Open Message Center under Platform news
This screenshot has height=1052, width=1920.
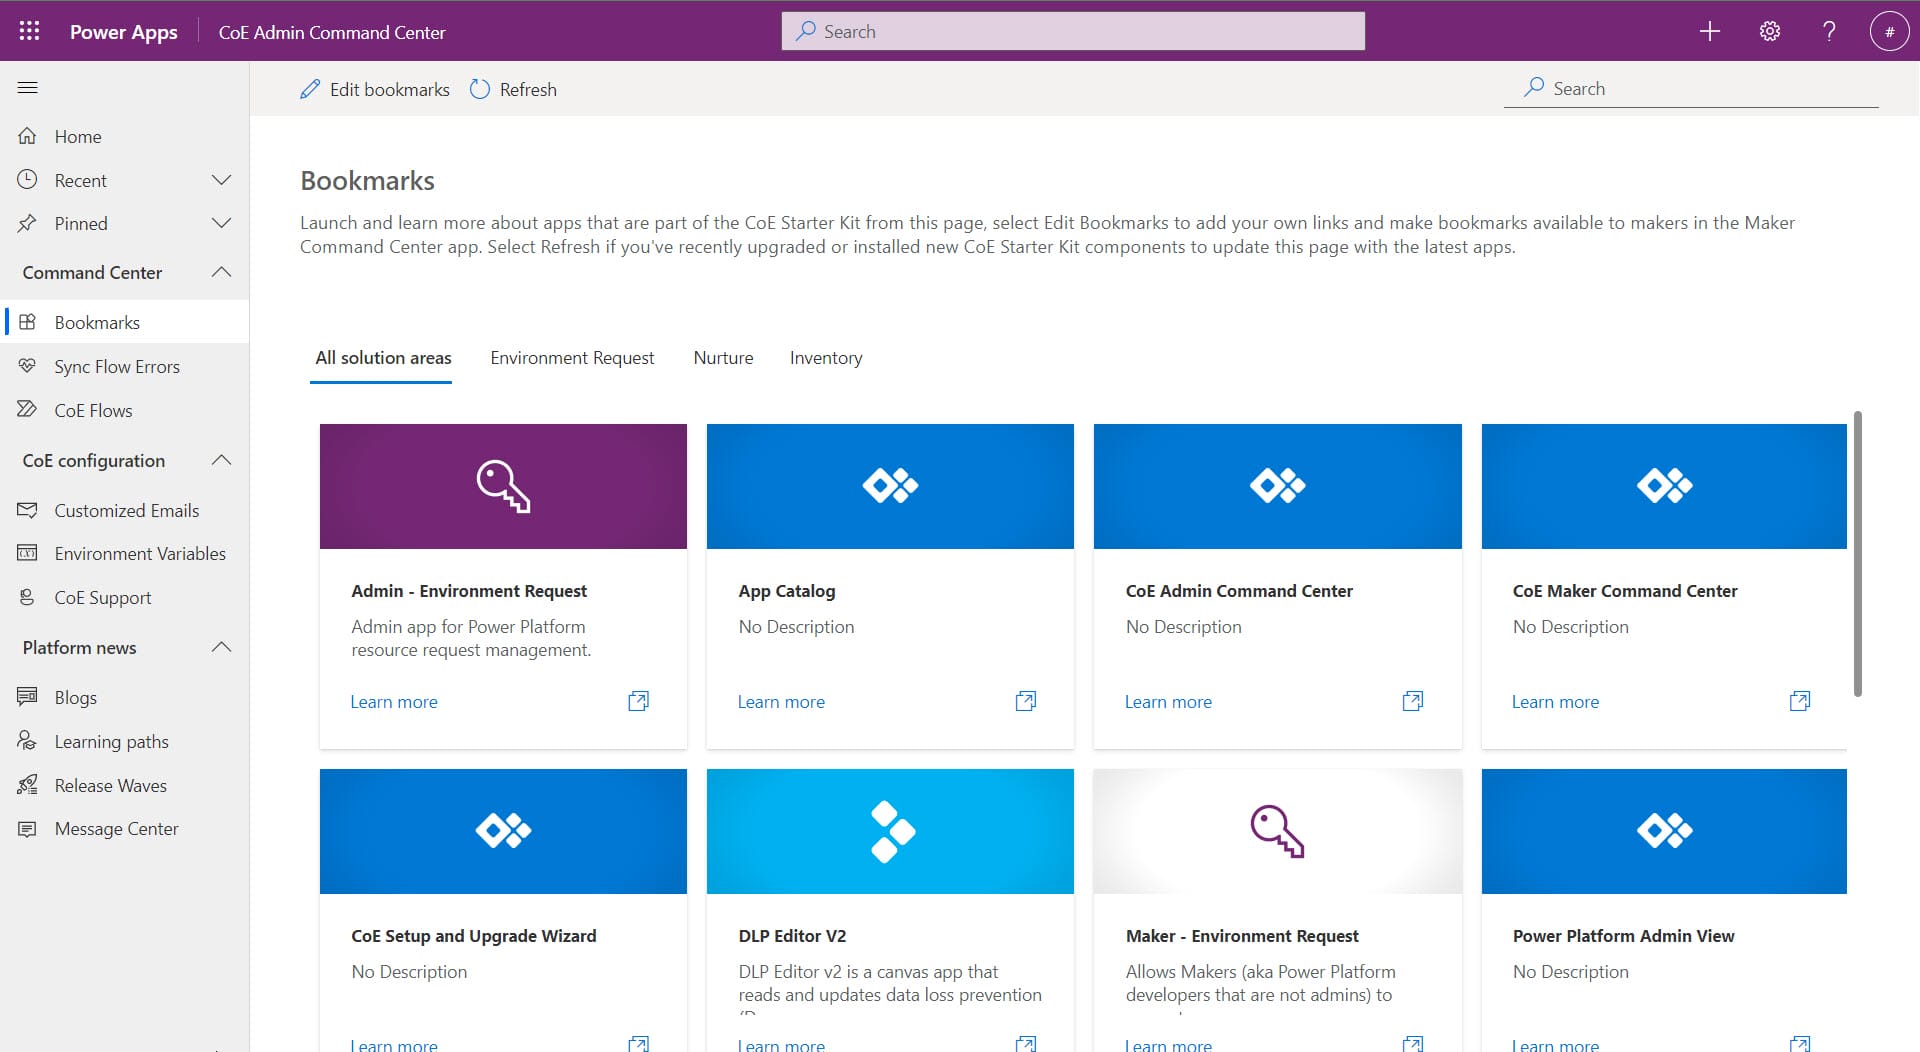[x=116, y=828]
